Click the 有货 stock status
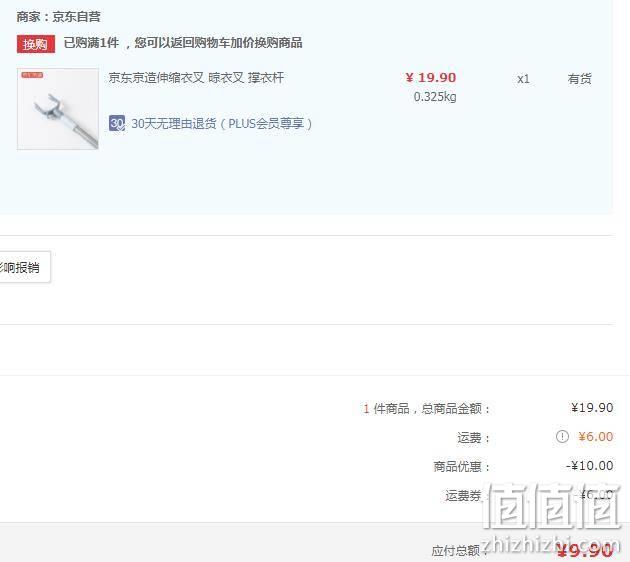630x562 pixels. (579, 79)
